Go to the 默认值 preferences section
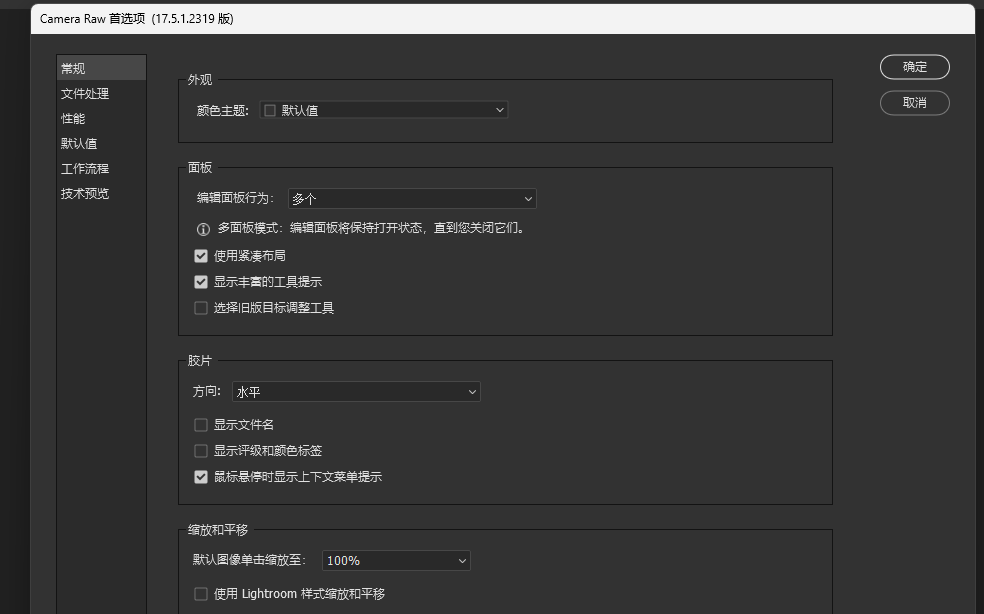The height and width of the screenshot is (614, 984). tap(79, 144)
